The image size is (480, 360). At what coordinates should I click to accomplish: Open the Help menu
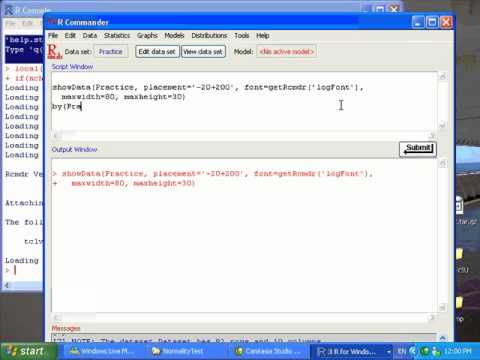tap(262, 35)
